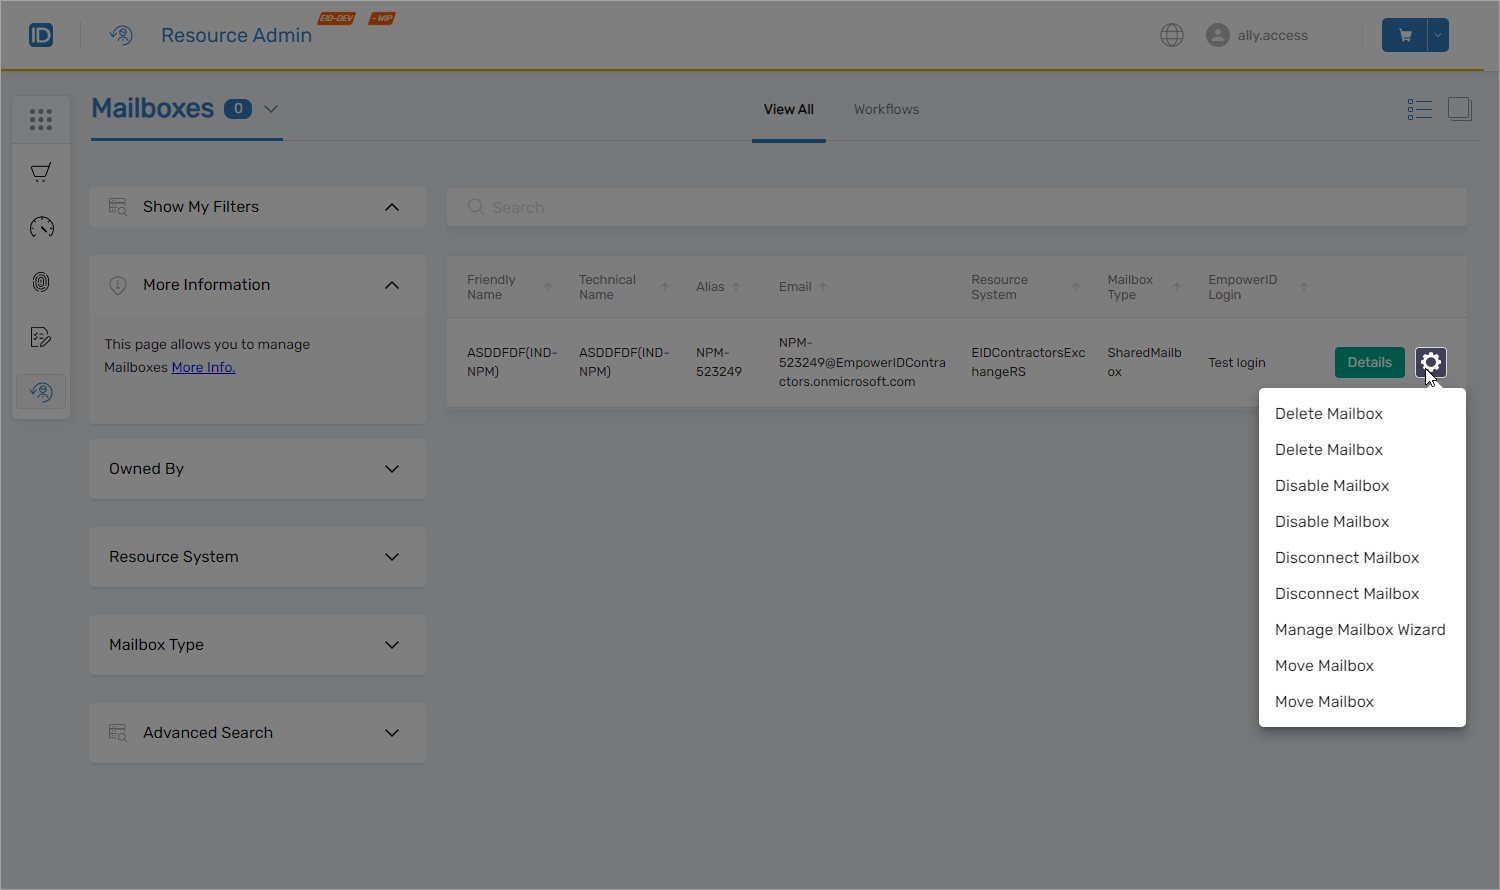Choose Manage Mailbox Wizard from the menu
This screenshot has width=1500, height=890.
click(1360, 629)
